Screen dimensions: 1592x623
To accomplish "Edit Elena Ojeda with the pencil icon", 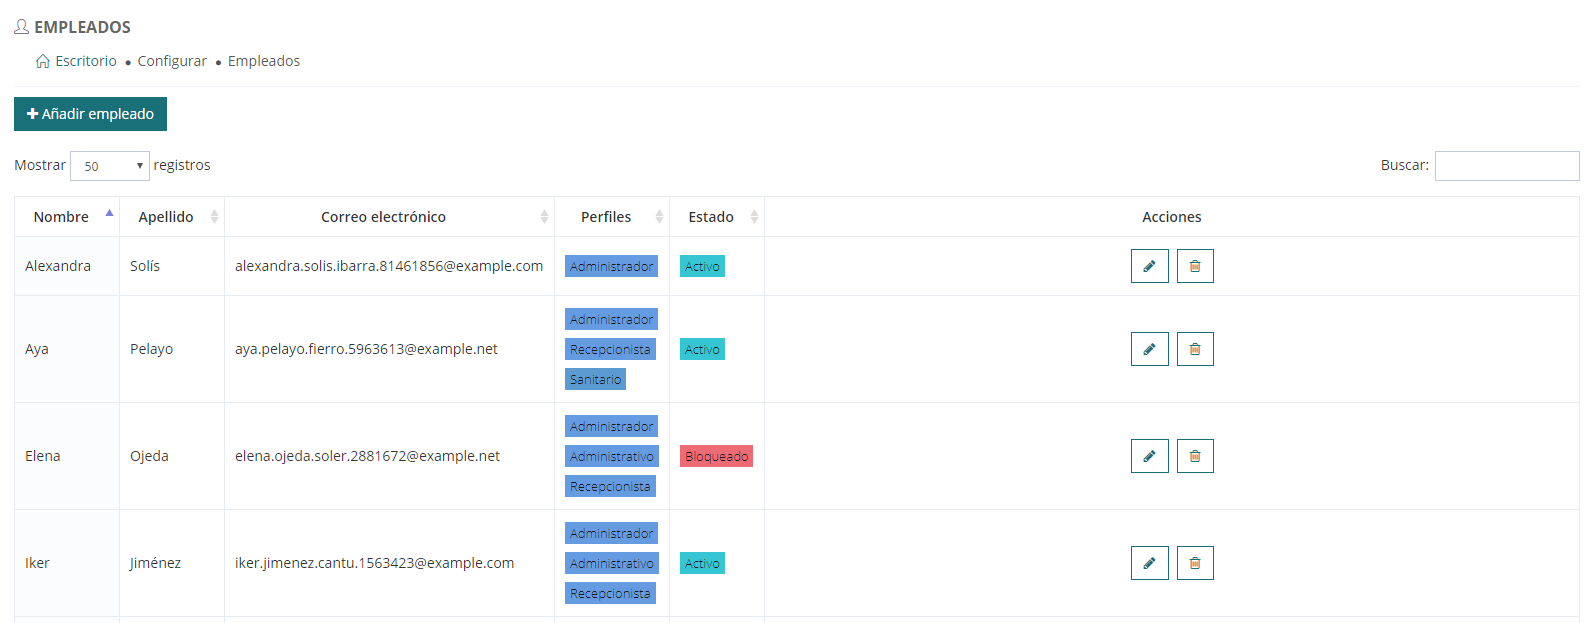I will [x=1149, y=456].
